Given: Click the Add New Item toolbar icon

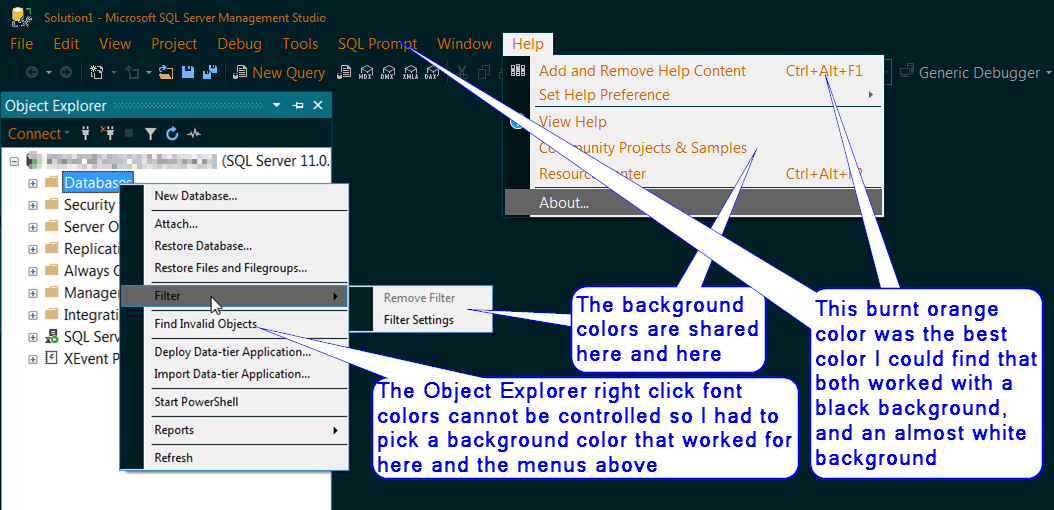Looking at the screenshot, I should click(x=132, y=73).
